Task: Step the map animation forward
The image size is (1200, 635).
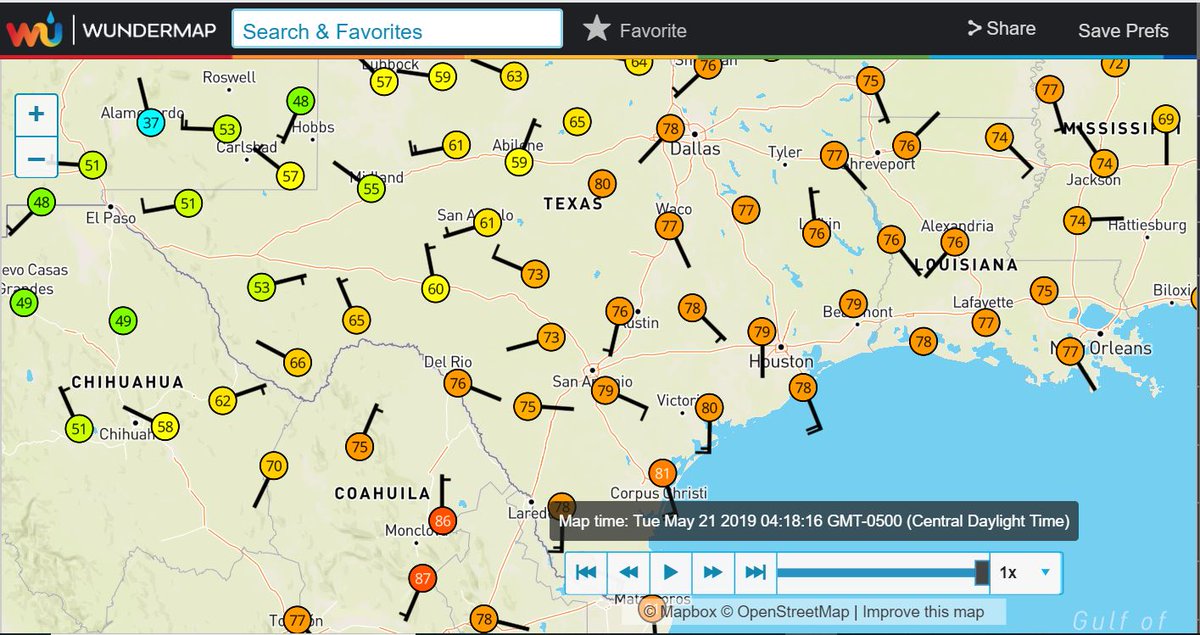Action: (713, 572)
